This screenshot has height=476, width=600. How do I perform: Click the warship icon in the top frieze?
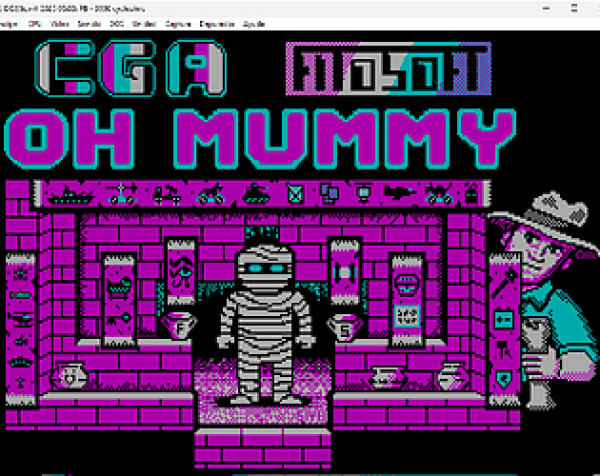(x=70, y=194)
